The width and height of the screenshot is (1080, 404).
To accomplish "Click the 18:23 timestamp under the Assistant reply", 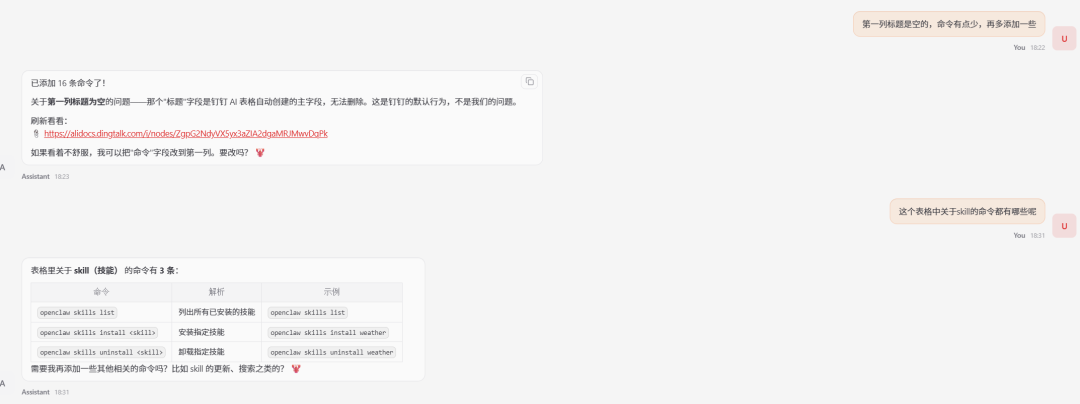I will coord(62,177).
